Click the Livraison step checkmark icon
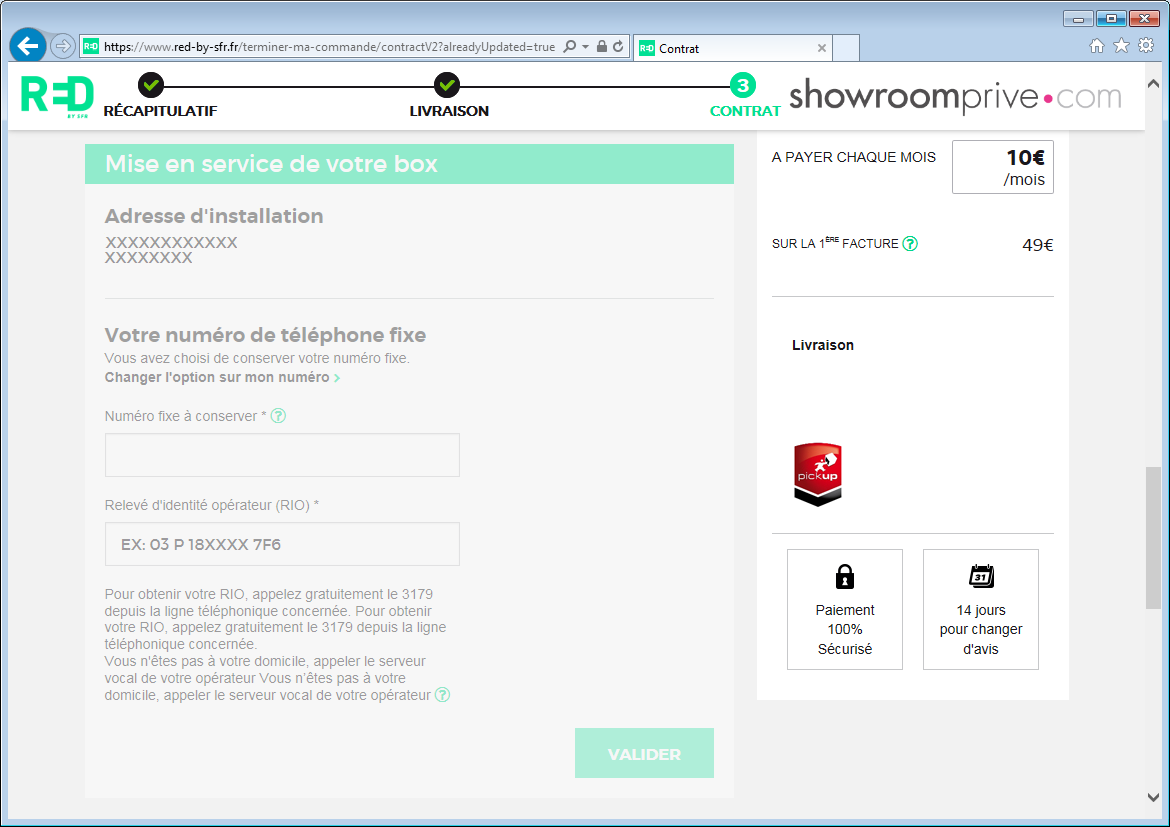 (447, 85)
